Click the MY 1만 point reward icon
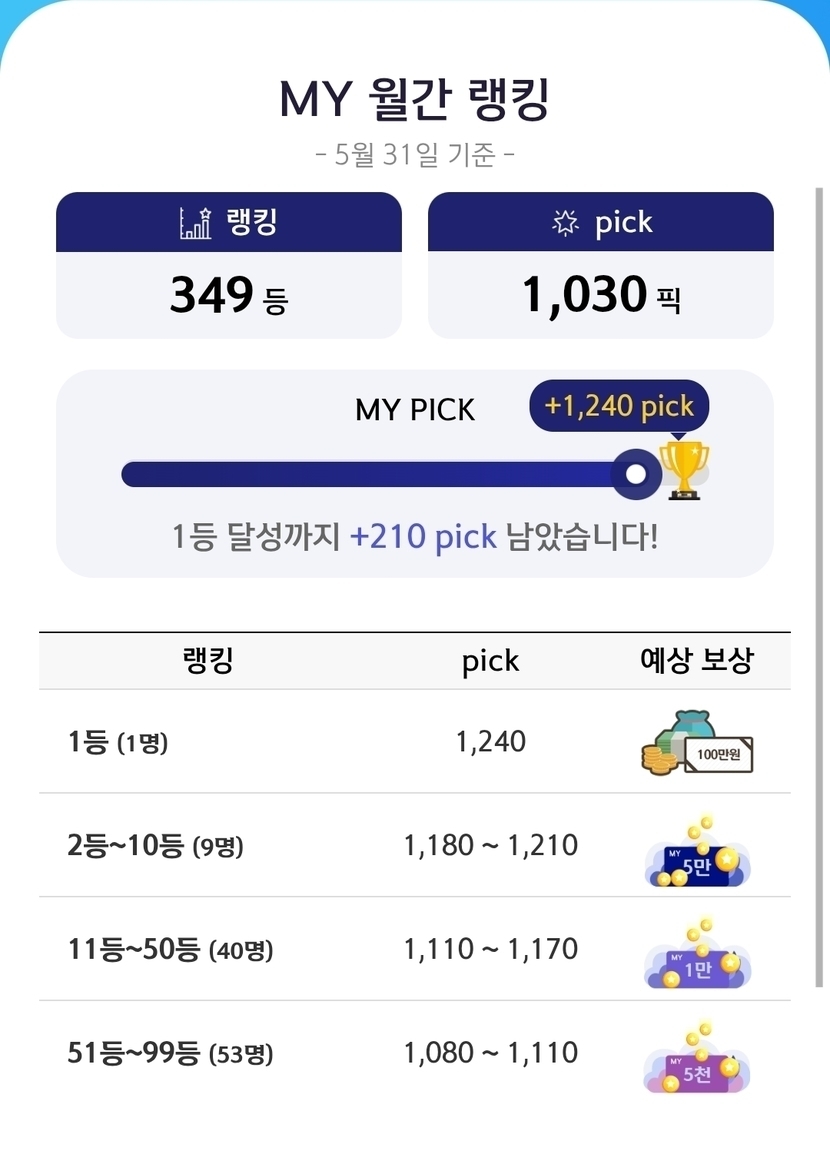The image size is (830, 1154). click(698, 955)
